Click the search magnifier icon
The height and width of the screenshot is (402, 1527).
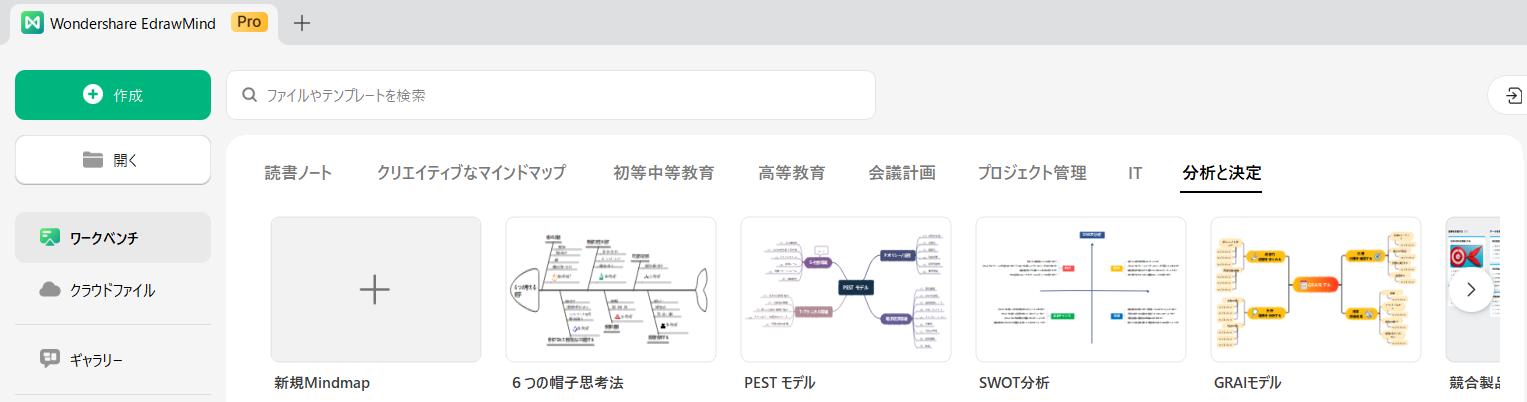tap(250, 95)
